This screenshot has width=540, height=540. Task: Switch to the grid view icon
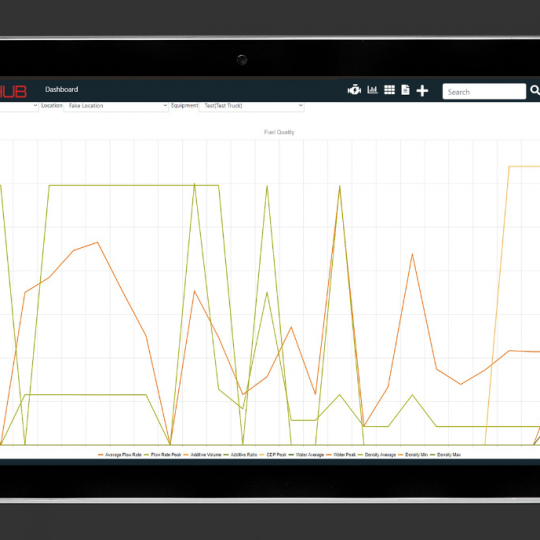[389, 90]
